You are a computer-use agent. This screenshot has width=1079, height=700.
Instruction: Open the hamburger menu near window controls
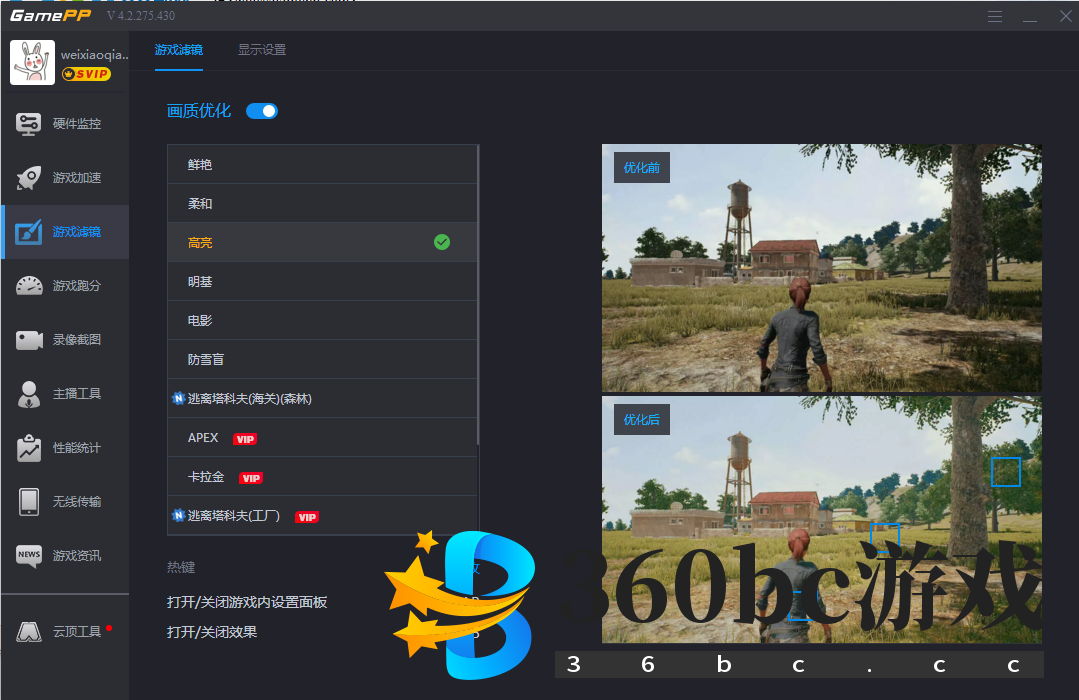pos(995,16)
